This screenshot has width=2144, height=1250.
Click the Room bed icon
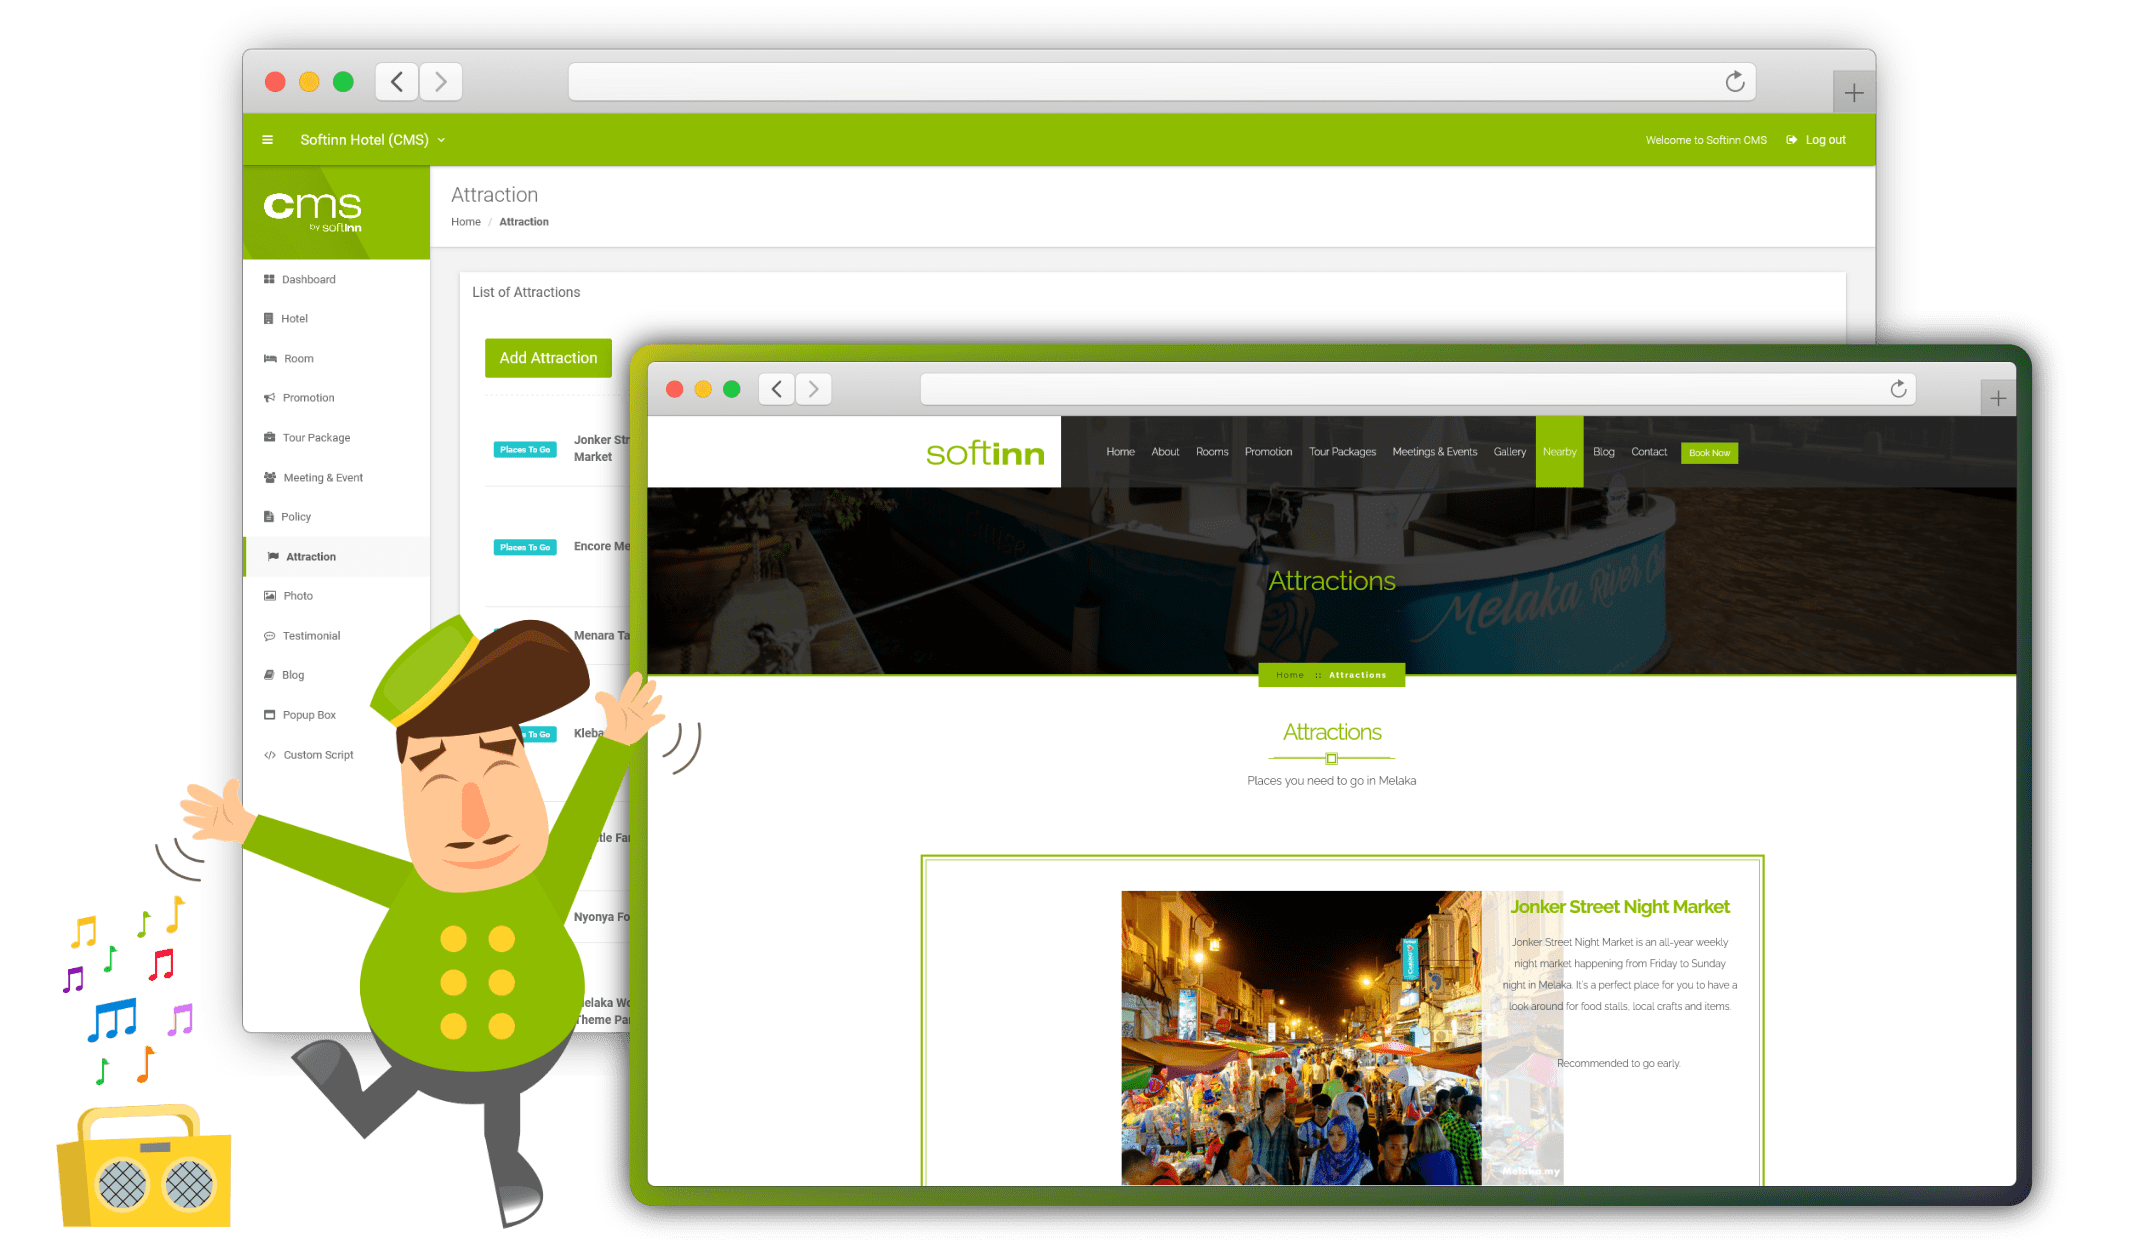(270, 358)
